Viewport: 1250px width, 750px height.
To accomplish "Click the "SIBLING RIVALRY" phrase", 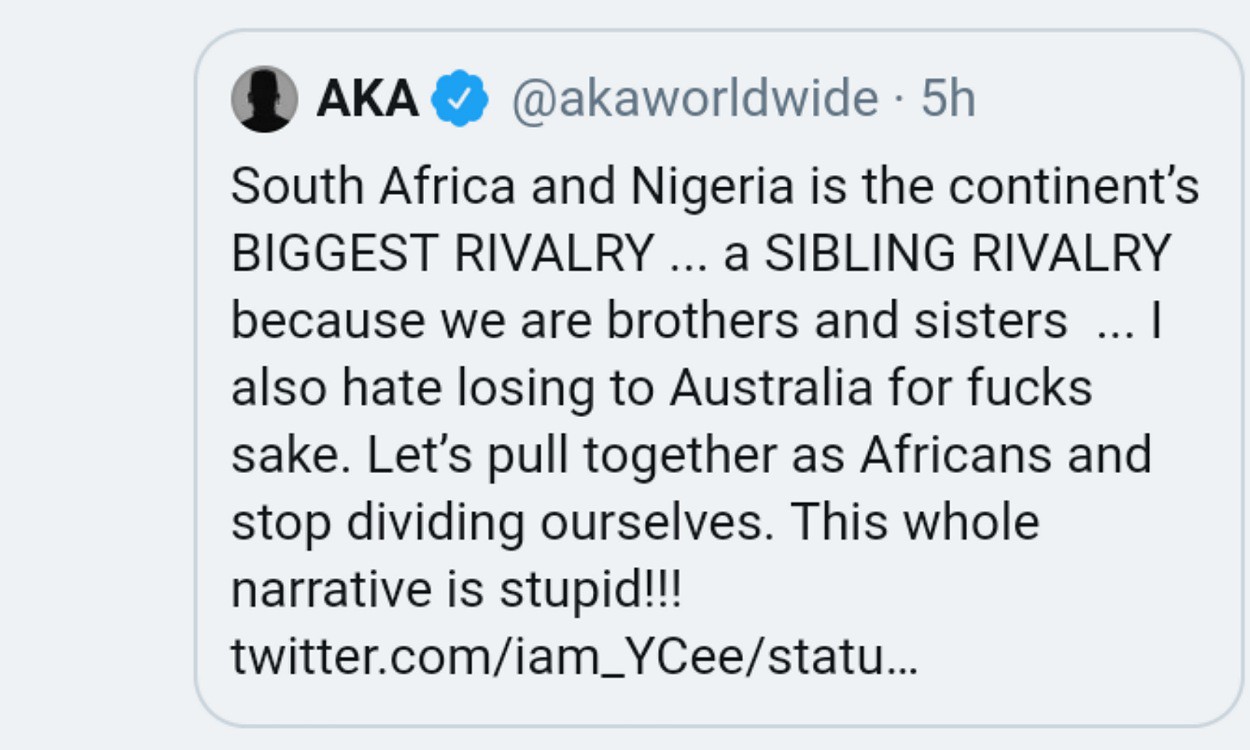I will click(967, 254).
